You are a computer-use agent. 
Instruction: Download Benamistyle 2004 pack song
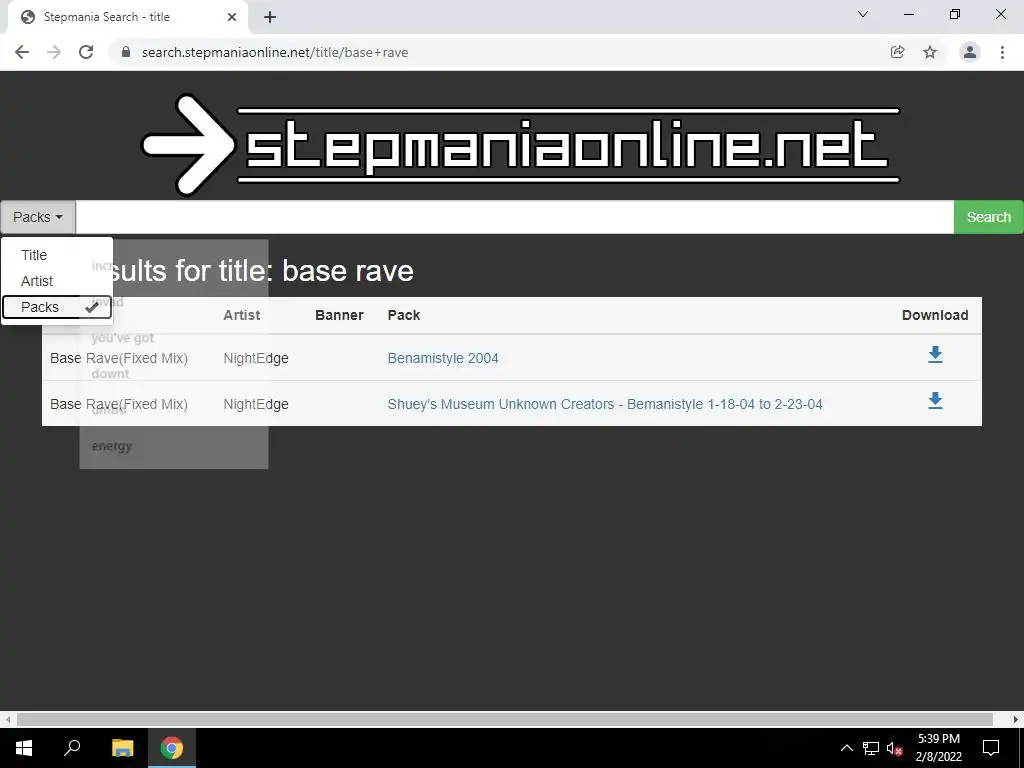click(935, 355)
